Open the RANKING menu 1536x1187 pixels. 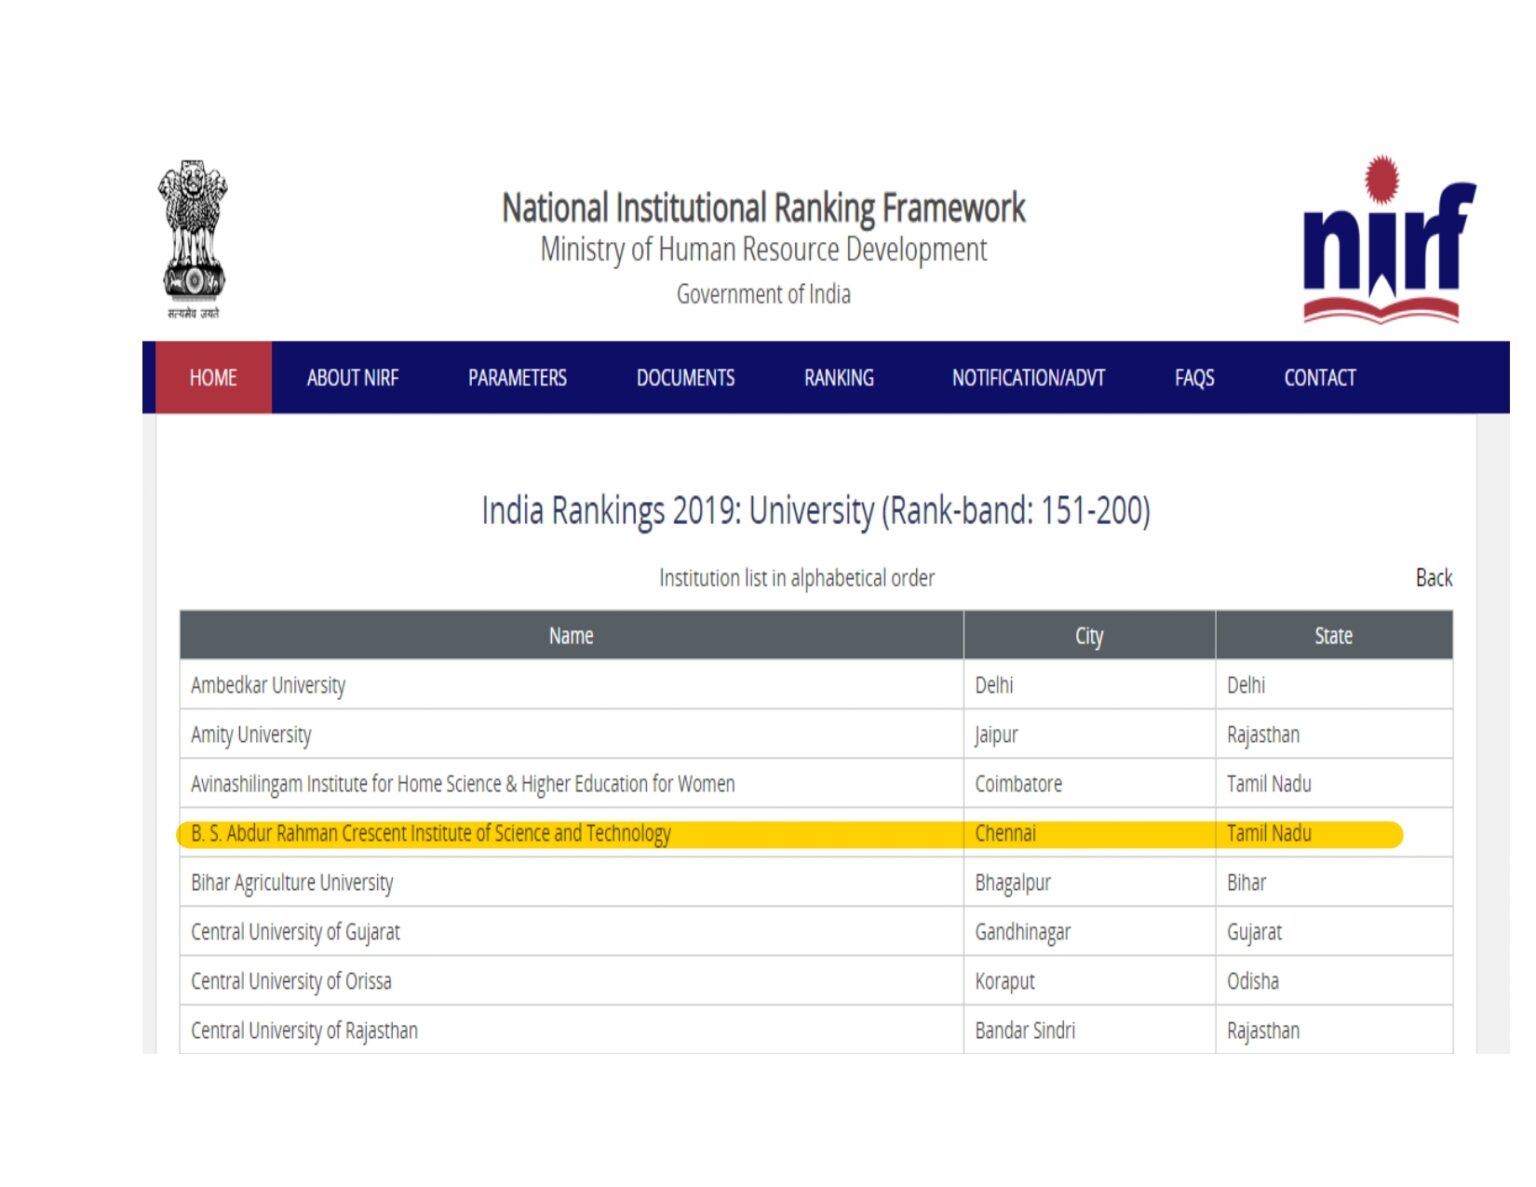pyautogui.click(x=838, y=378)
